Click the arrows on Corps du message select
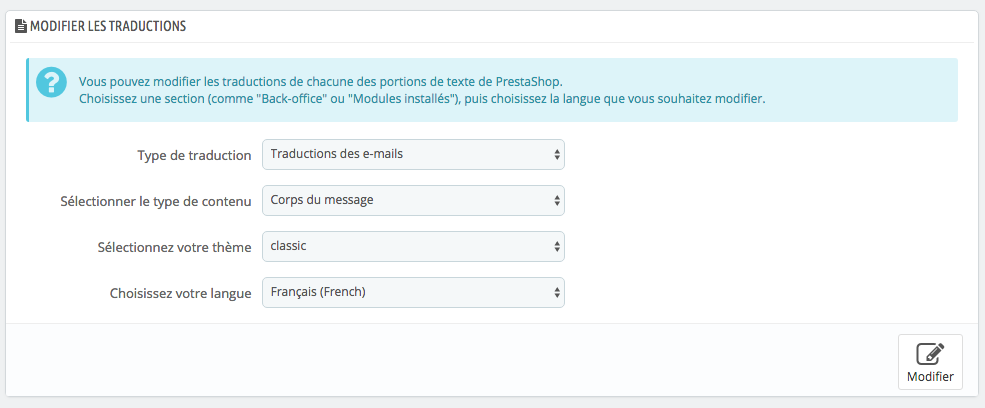This screenshot has width=985, height=408. (556, 200)
